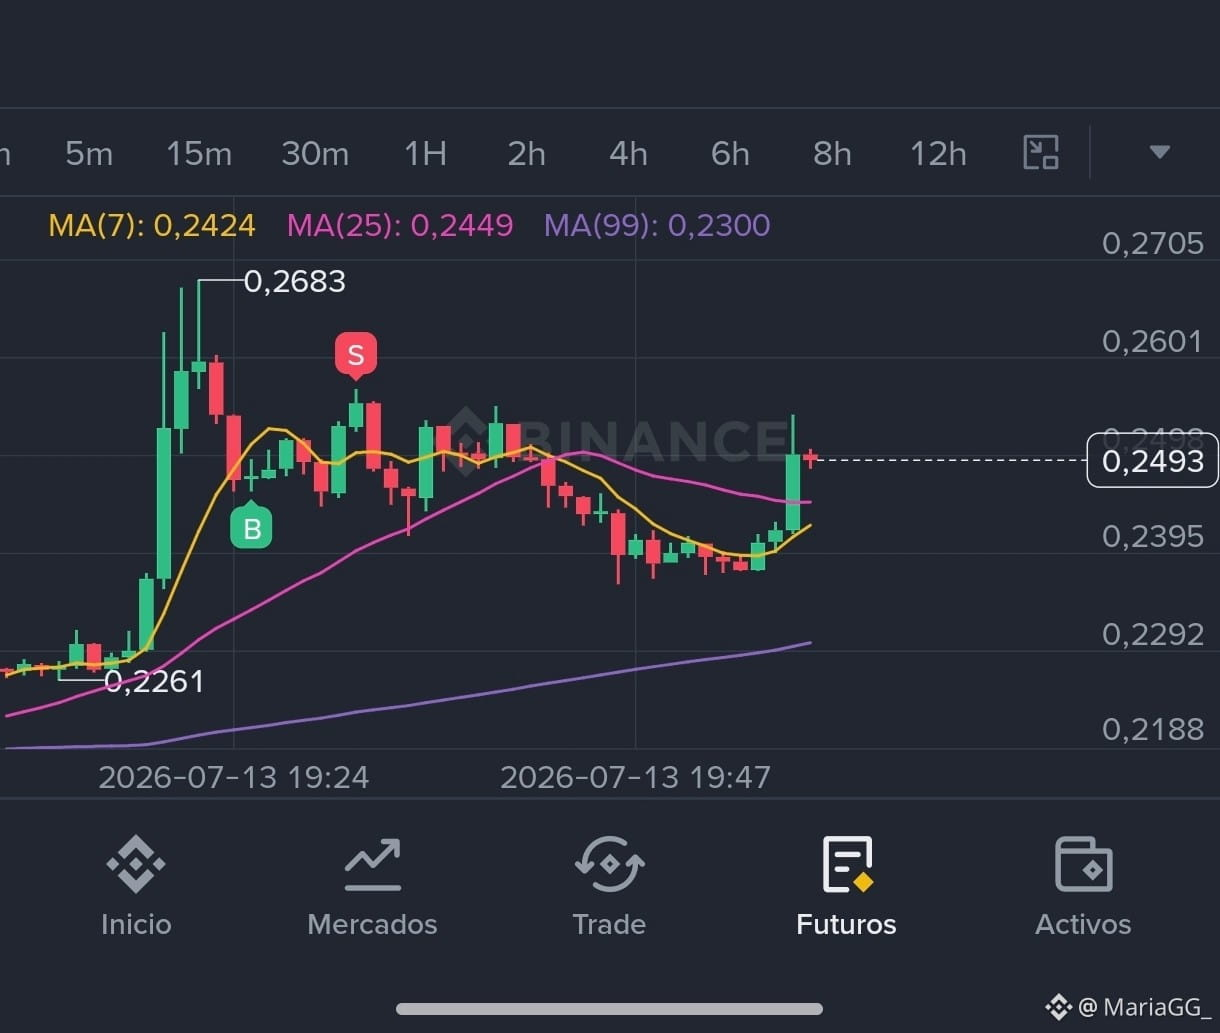Tap the 2026-07-13 19:47 time label
This screenshot has width=1220, height=1033.
tap(636, 777)
